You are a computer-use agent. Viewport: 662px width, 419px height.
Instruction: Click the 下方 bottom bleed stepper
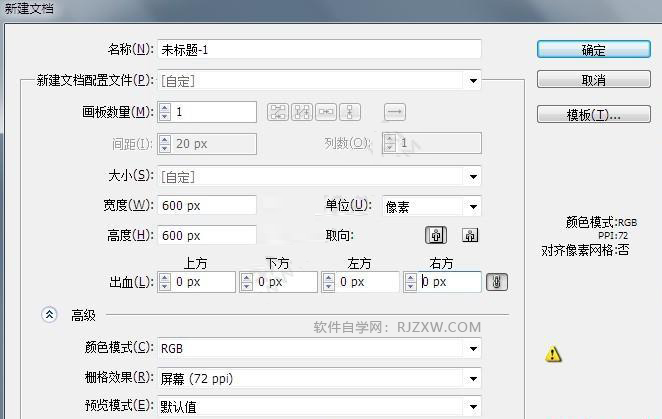tap(247, 282)
